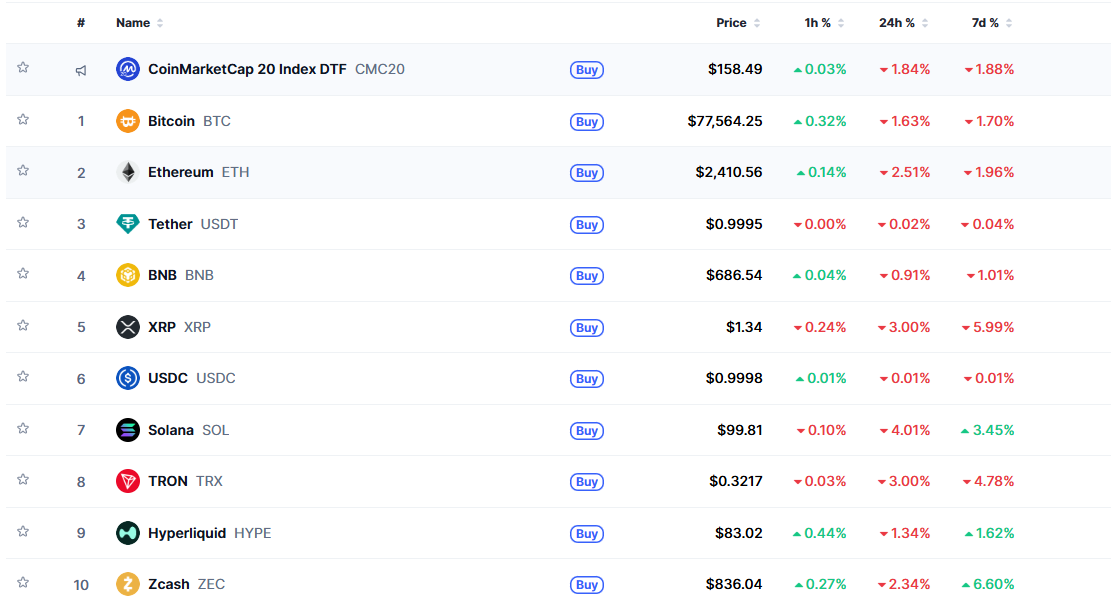This screenshot has width=1111, height=609.
Task: Sort by 24h % change
Action: (903, 23)
